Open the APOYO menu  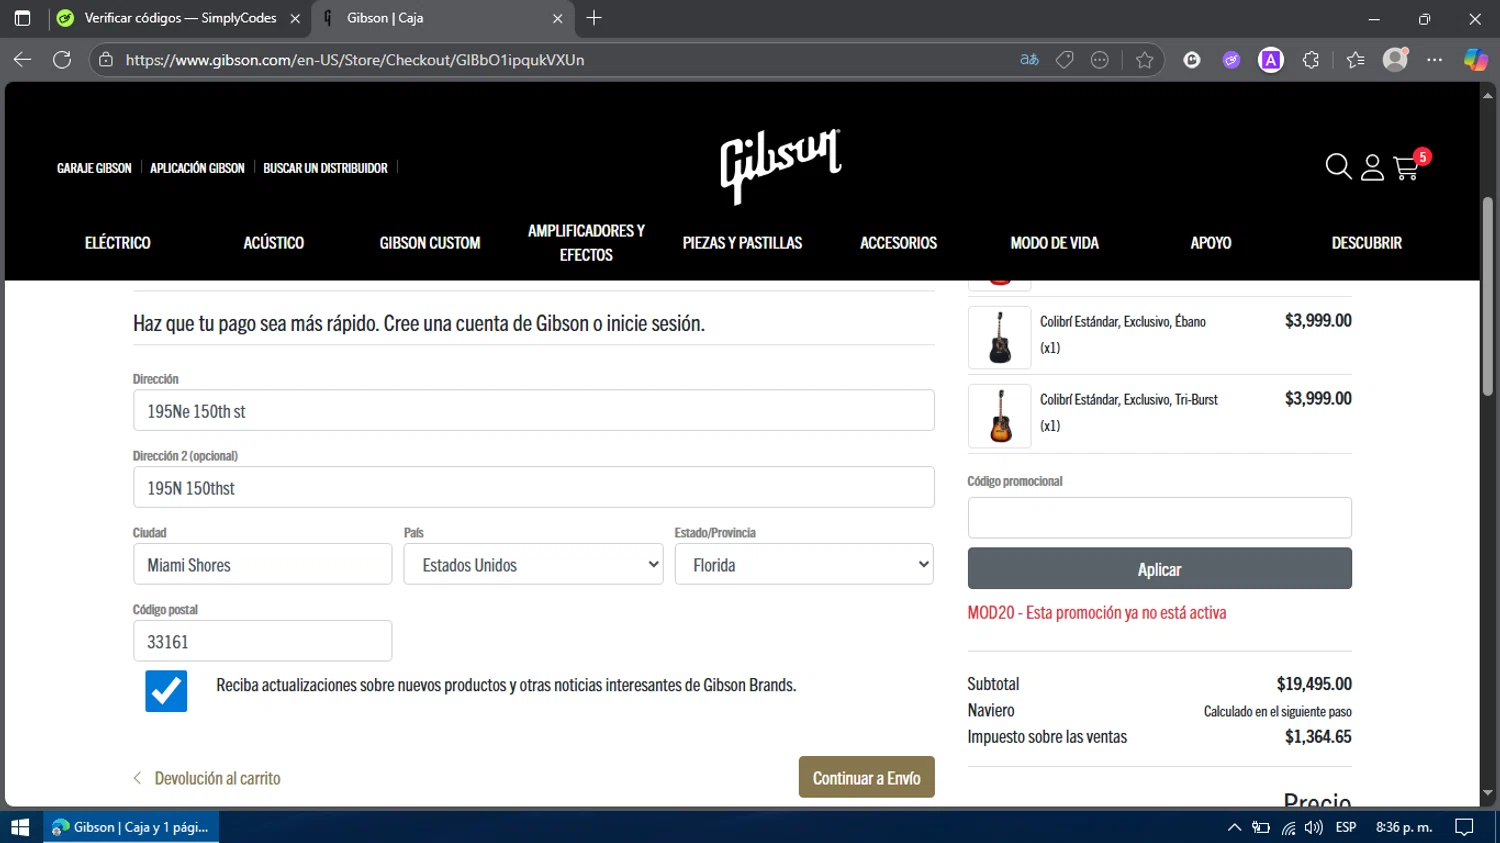1211,243
